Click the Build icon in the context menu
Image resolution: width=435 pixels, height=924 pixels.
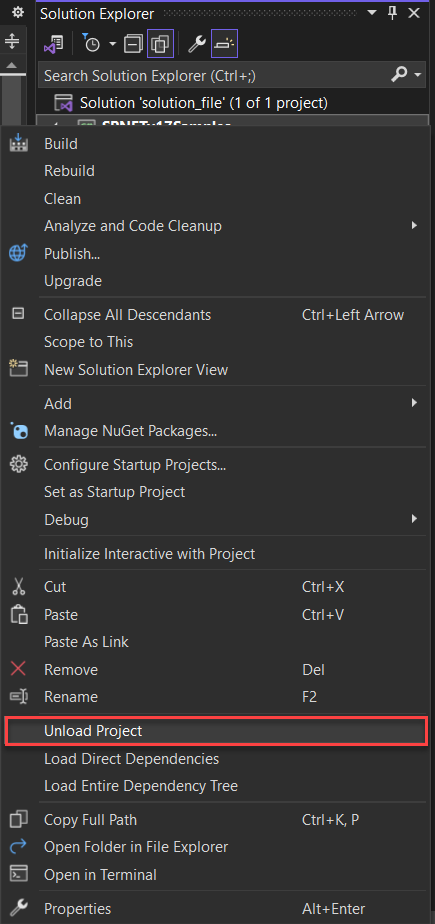click(19, 143)
